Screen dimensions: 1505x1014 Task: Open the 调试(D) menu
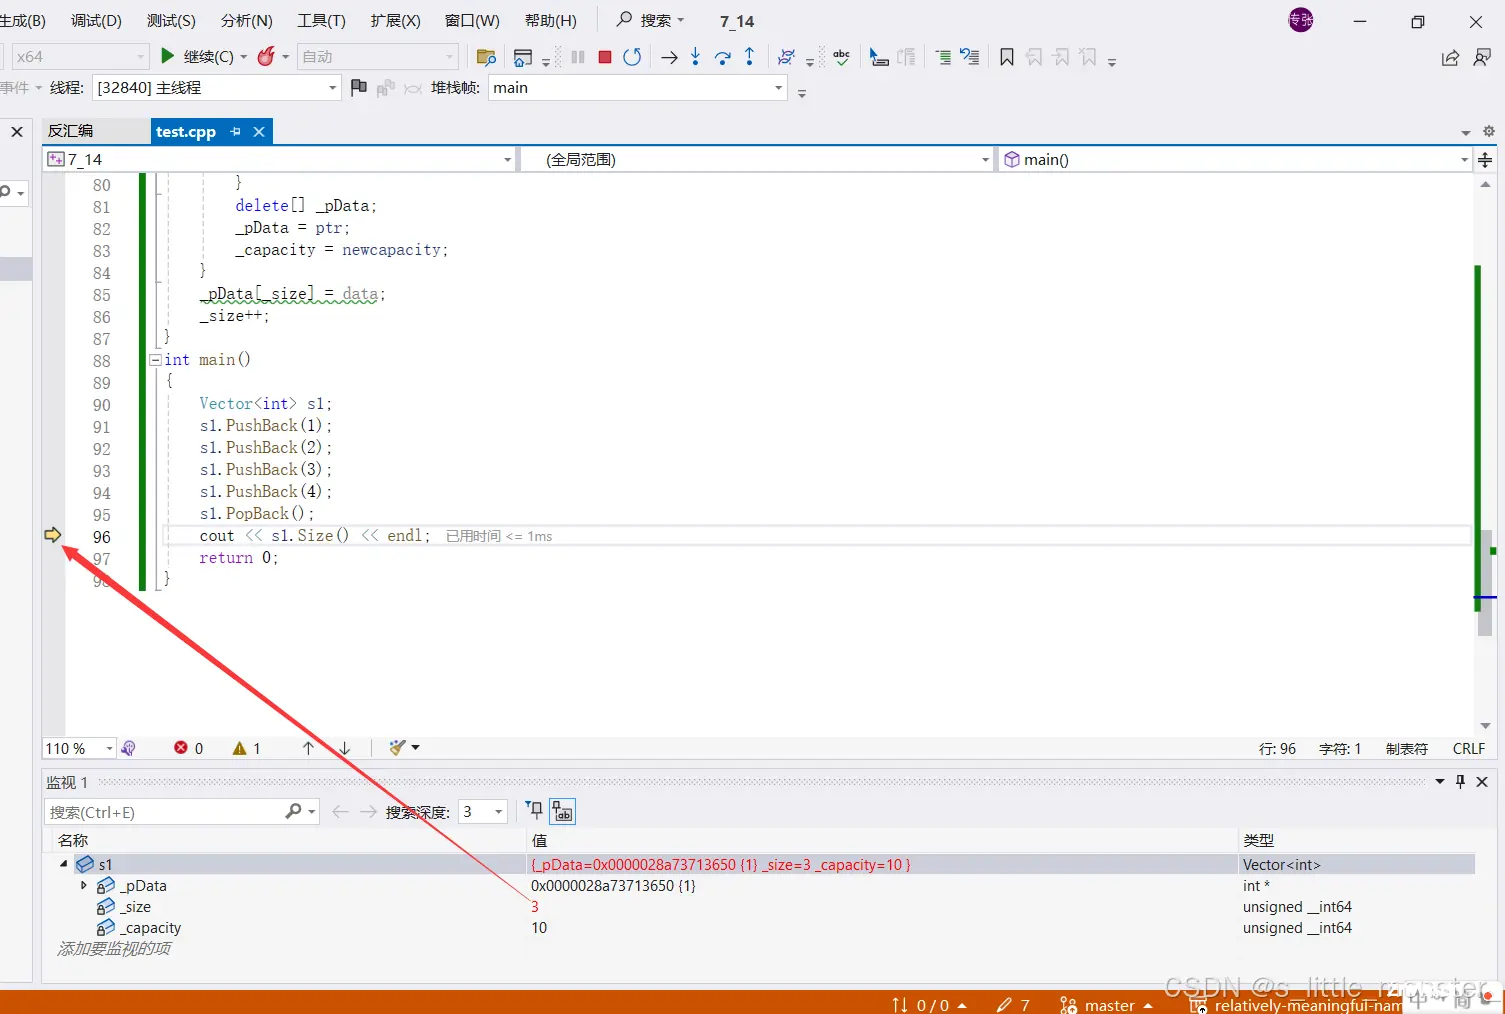pyautogui.click(x=96, y=20)
